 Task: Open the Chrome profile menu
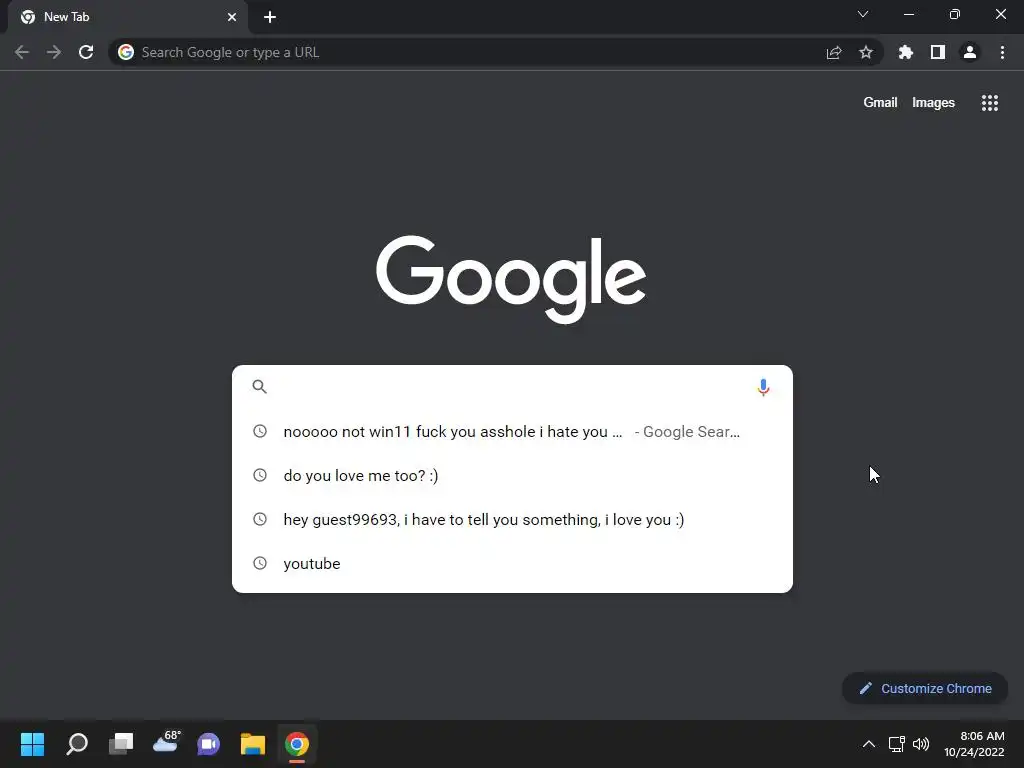pos(970,52)
